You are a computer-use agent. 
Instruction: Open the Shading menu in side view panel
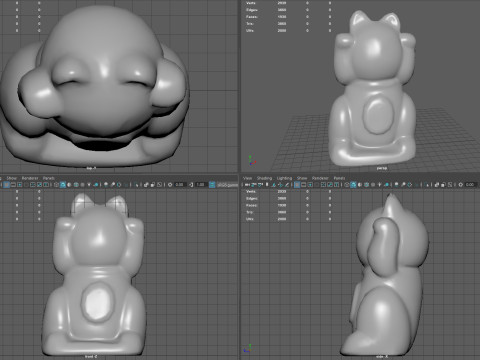point(264,178)
